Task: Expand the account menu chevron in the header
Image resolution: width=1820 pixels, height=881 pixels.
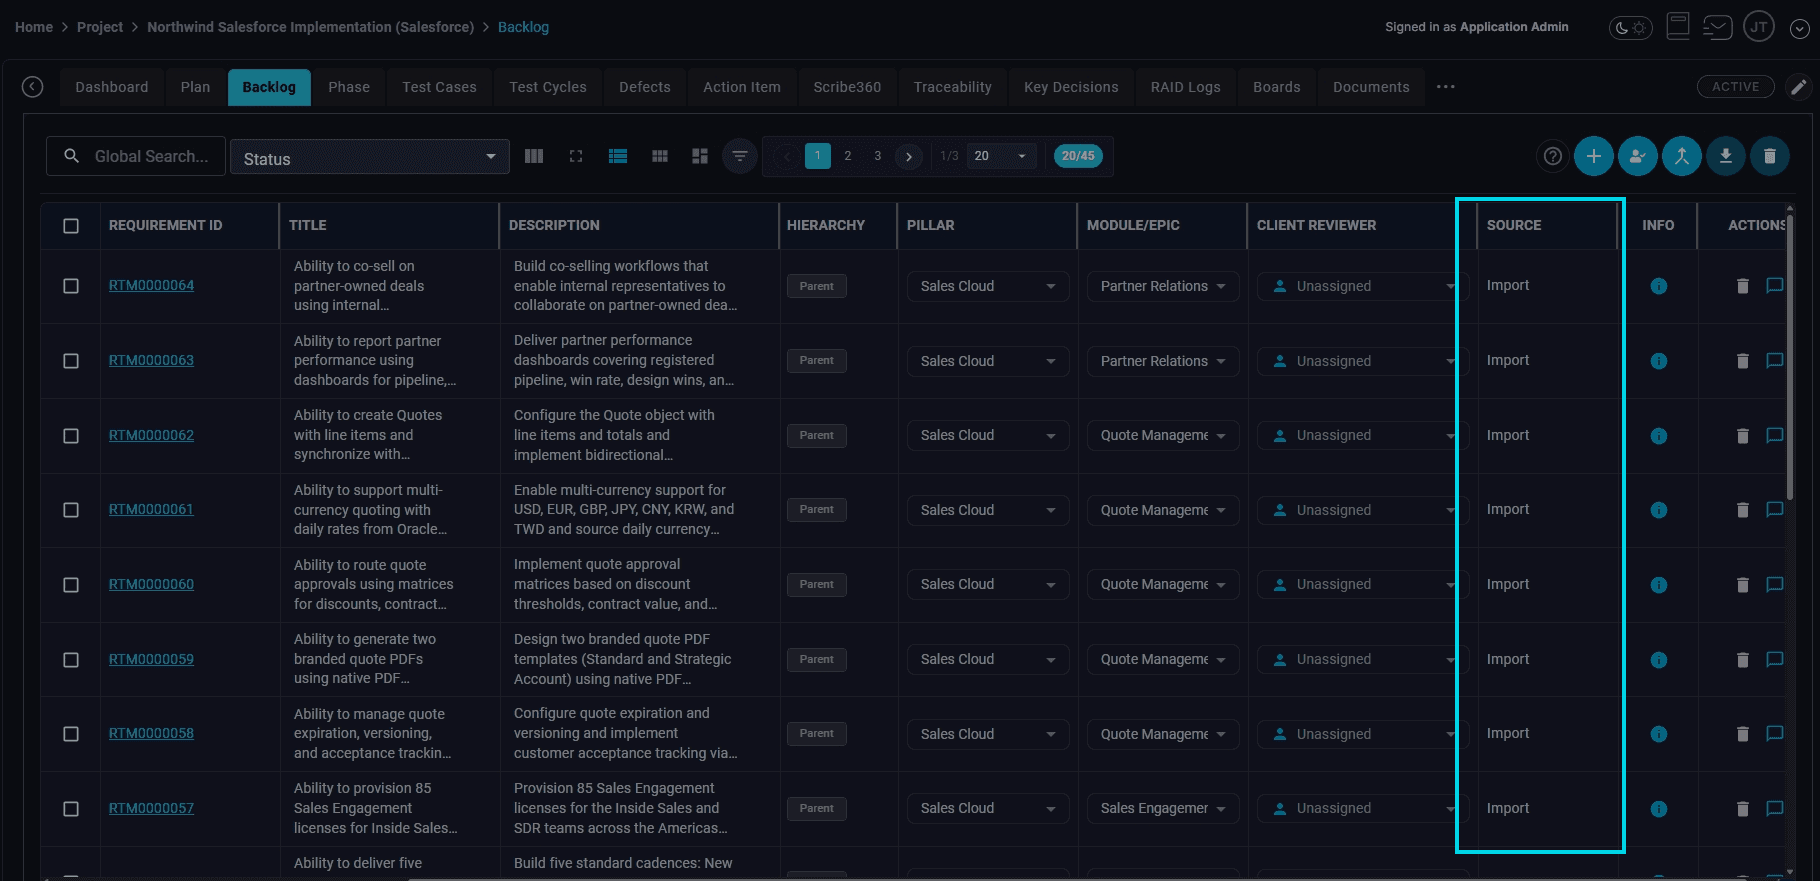Action: point(1799,29)
